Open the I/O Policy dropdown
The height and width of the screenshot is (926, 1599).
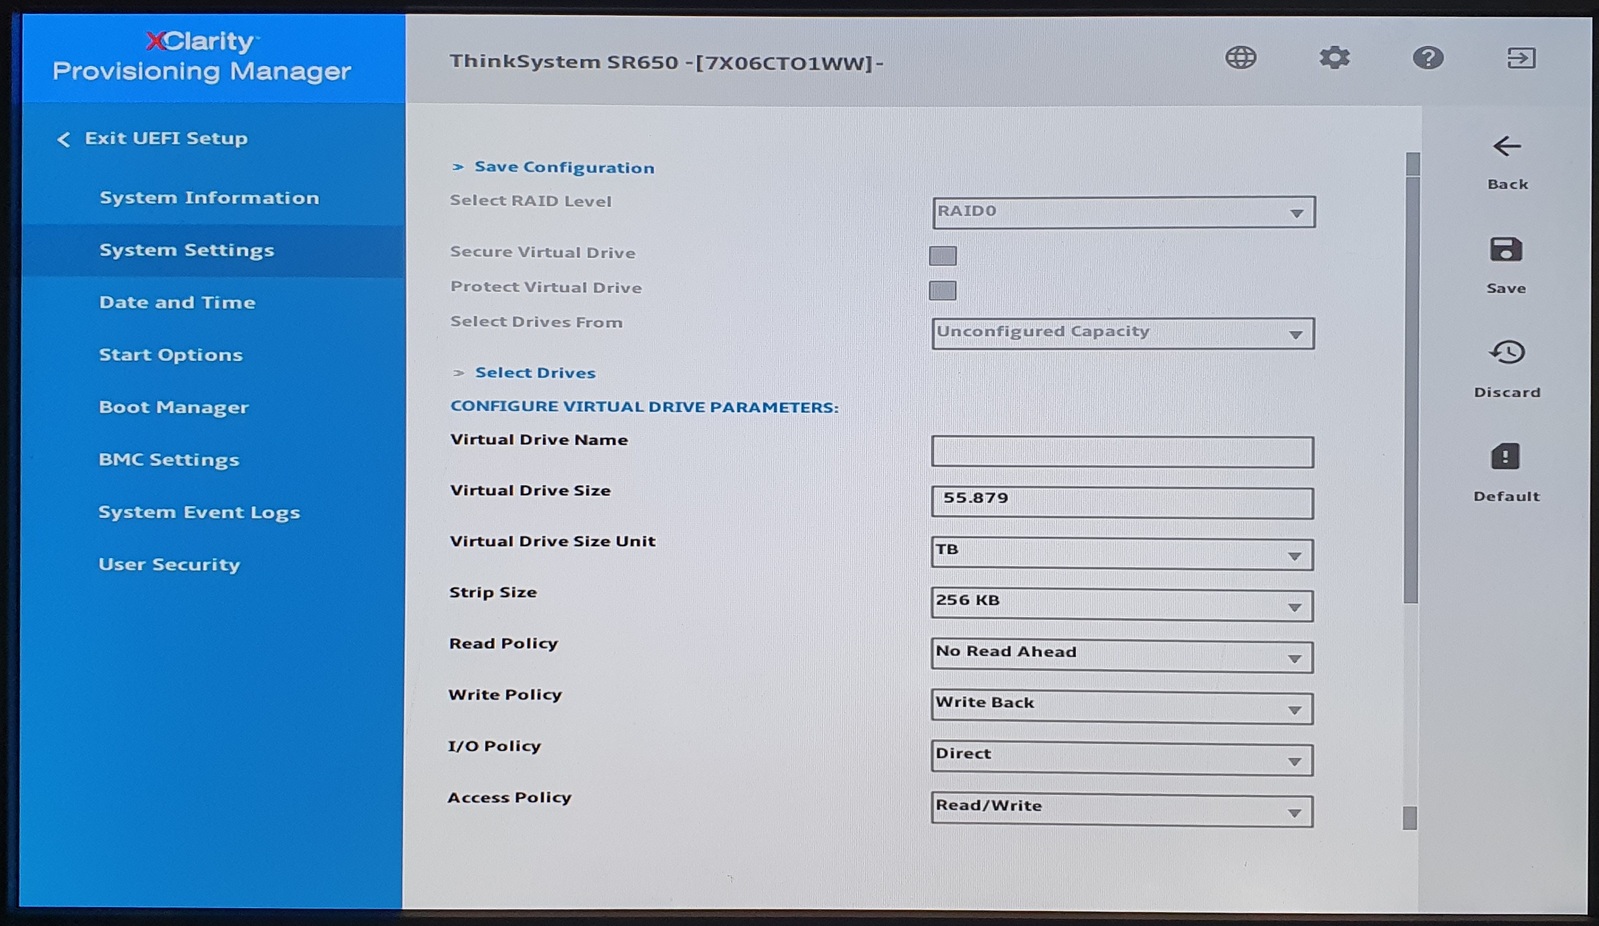(x=1122, y=758)
